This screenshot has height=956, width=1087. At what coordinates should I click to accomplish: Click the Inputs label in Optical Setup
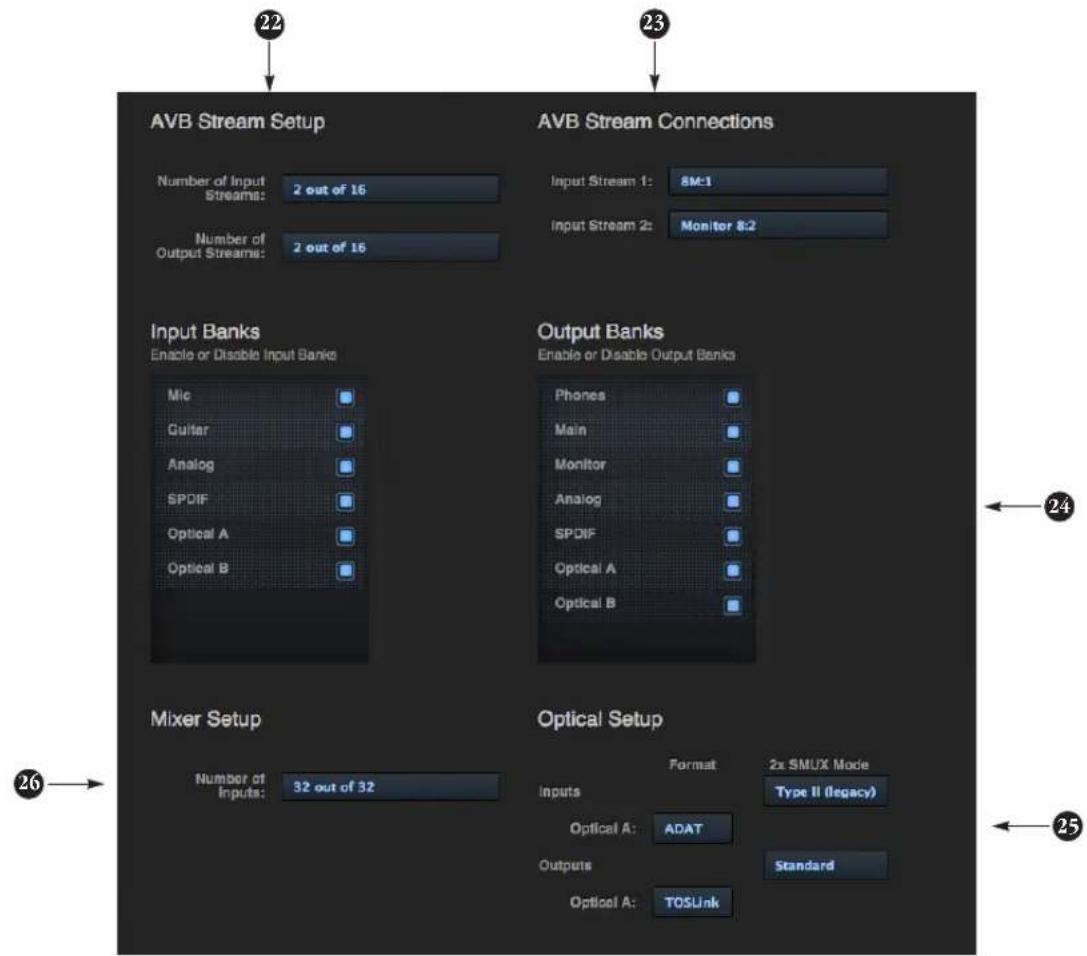click(x=559, y=792)
